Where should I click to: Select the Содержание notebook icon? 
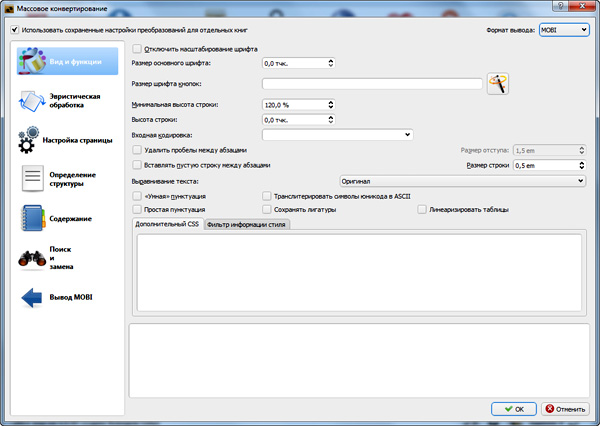31,218
